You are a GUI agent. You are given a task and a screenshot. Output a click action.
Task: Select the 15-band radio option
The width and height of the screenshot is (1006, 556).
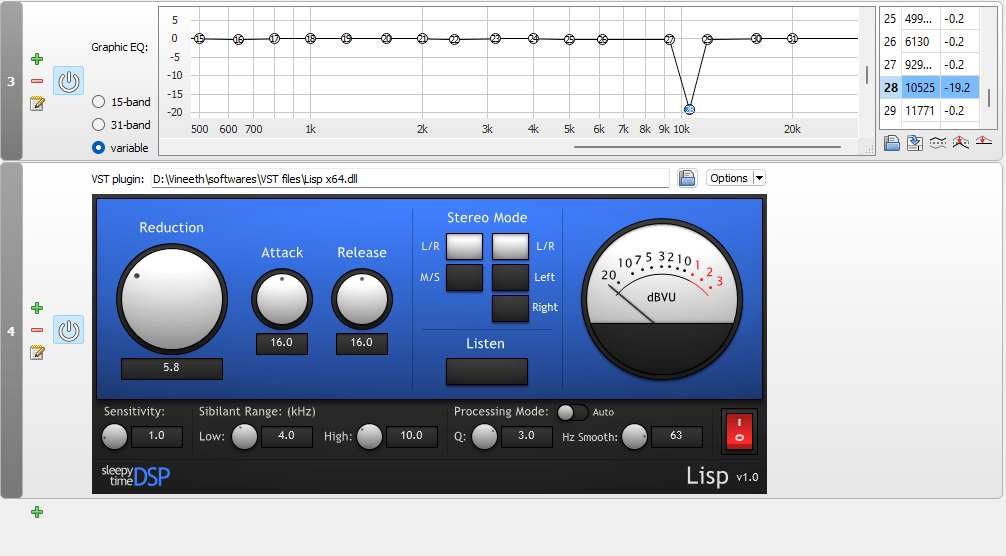[x=98, y=101]
